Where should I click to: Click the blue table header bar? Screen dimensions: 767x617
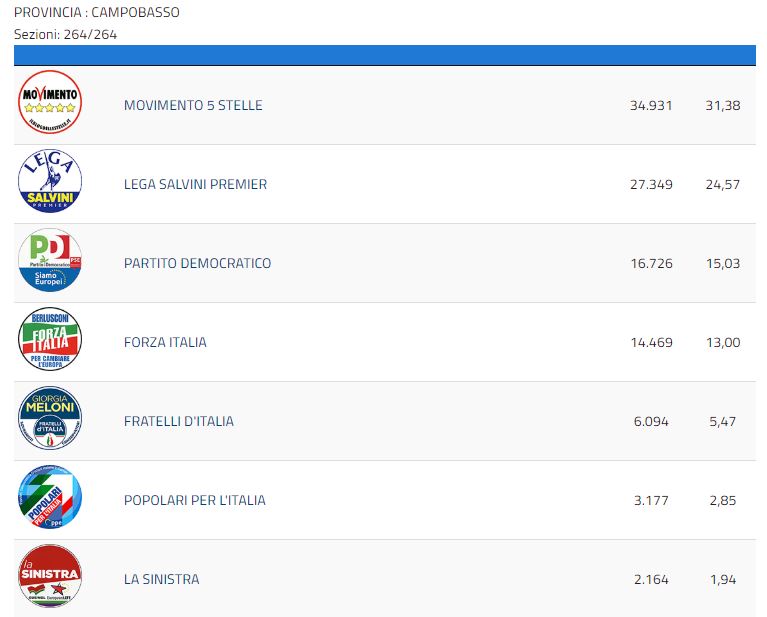[x=385, y=55]
